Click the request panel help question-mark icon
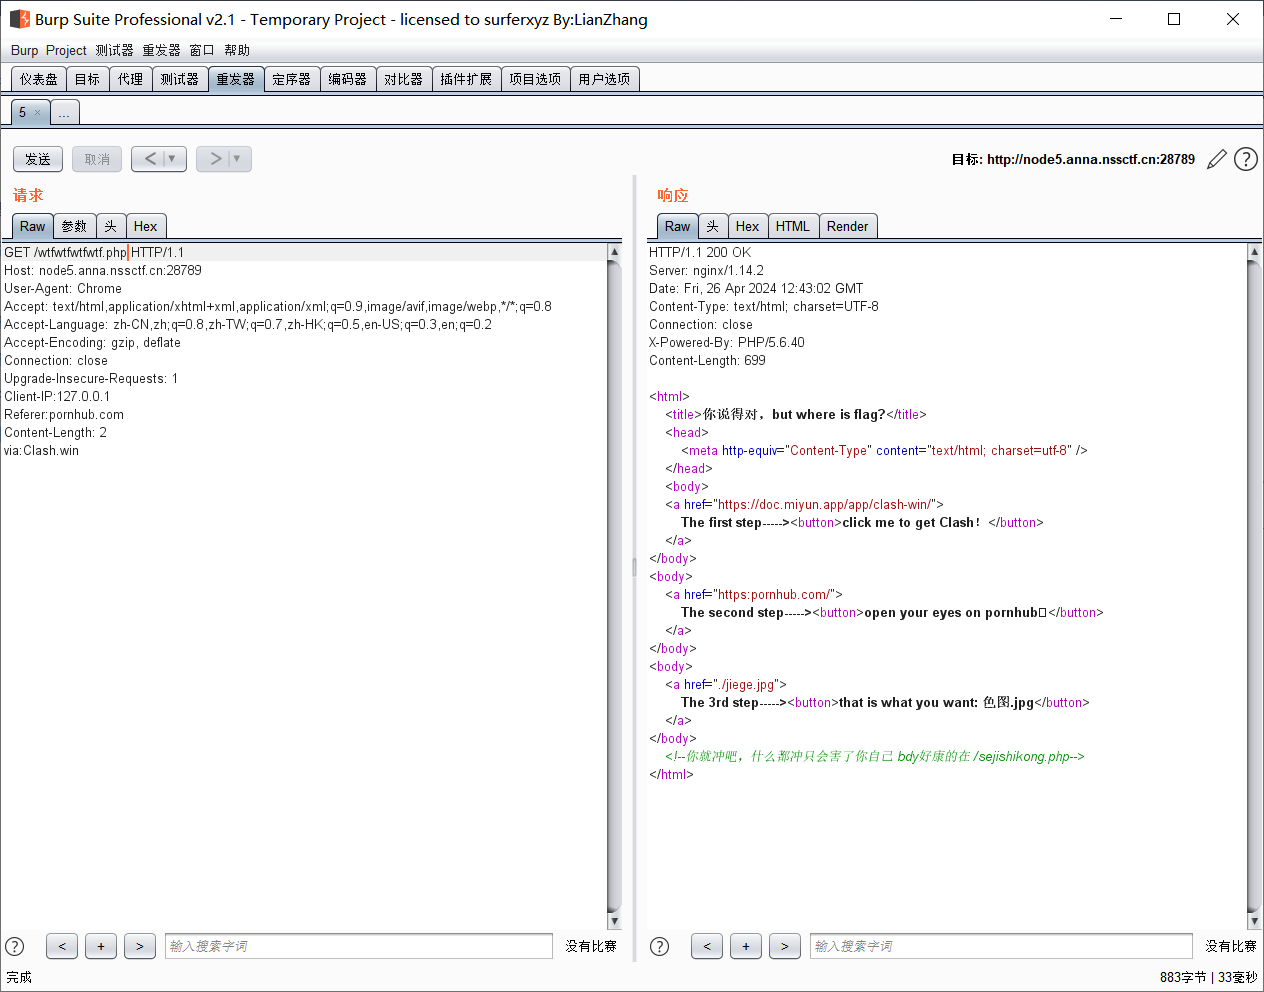The width and height of the screenshot is (1264, 992). [x=15, y=946]
